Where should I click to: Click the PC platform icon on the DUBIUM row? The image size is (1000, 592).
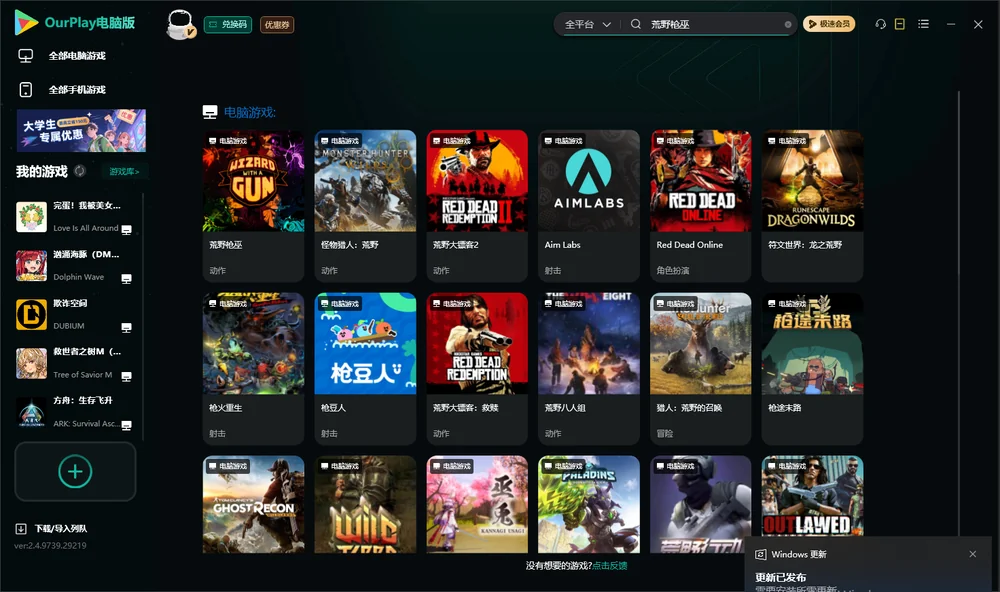(x=126, y=327)
